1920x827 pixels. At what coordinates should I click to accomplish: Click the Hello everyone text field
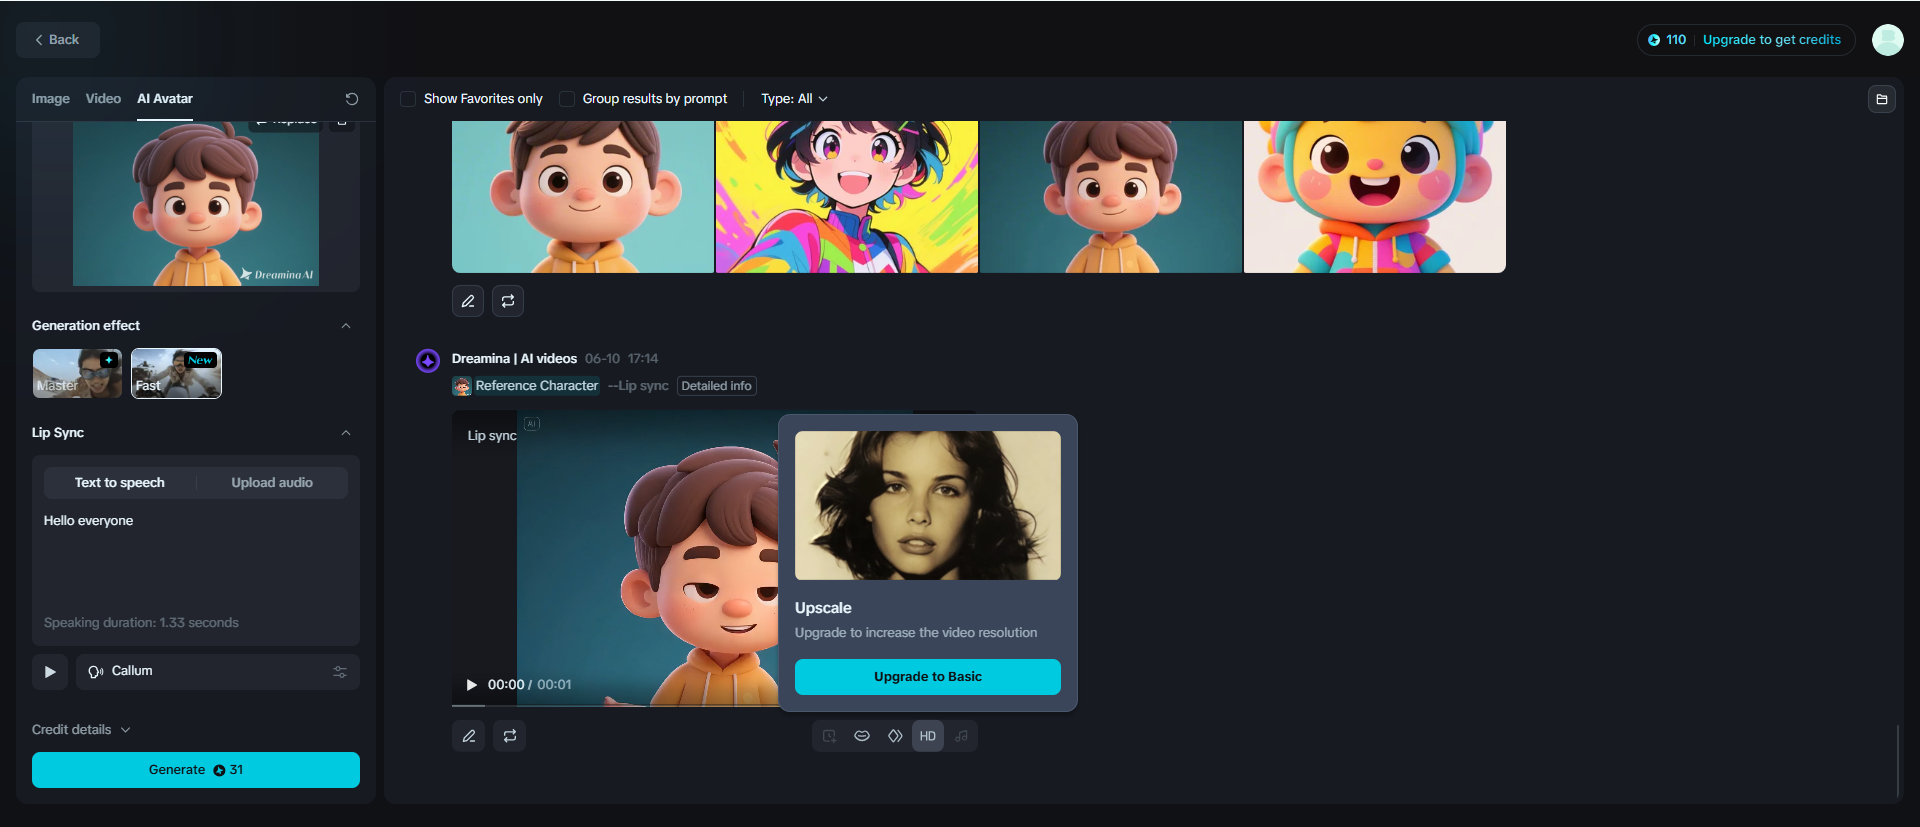point(196,560)
